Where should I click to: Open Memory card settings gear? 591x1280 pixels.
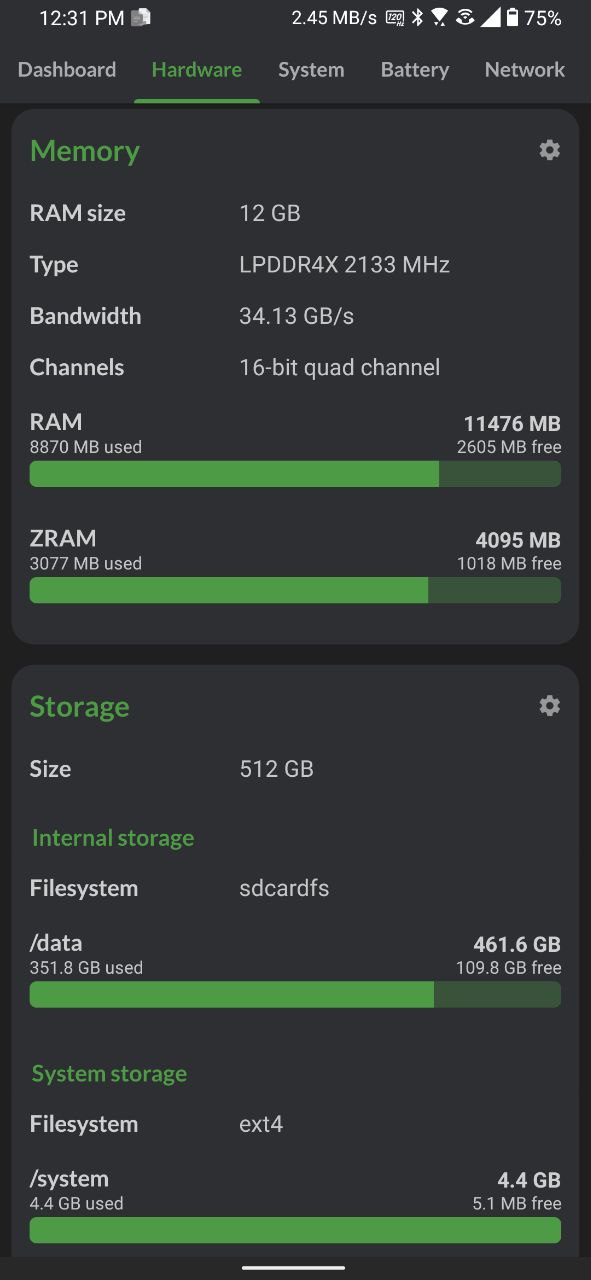(x=549, y=150)
